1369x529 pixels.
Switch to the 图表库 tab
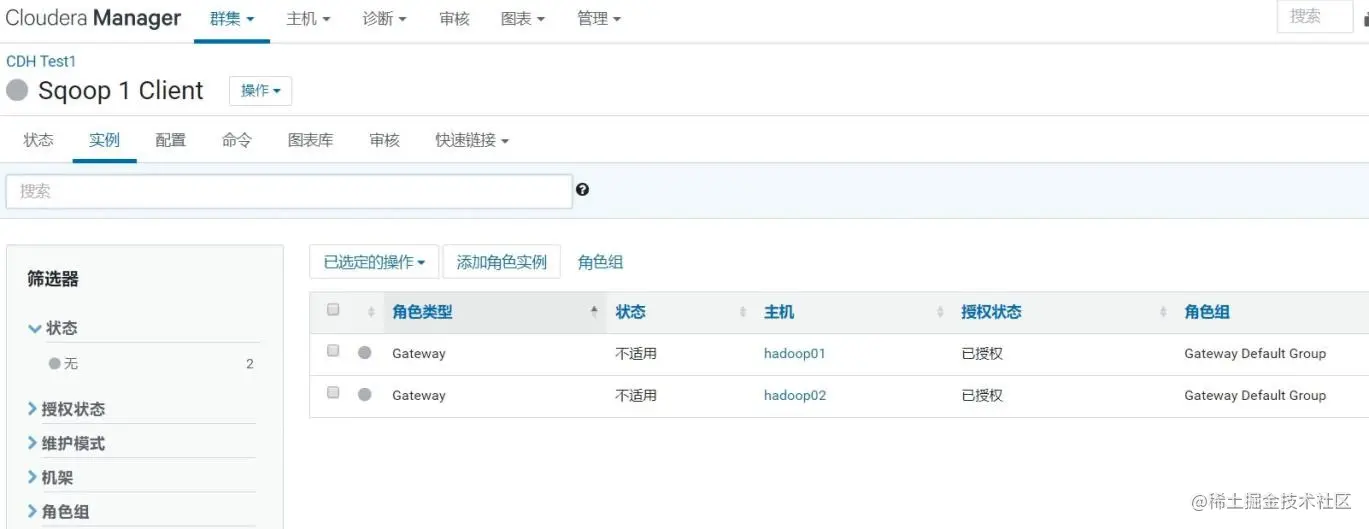(x=310, y=140)
